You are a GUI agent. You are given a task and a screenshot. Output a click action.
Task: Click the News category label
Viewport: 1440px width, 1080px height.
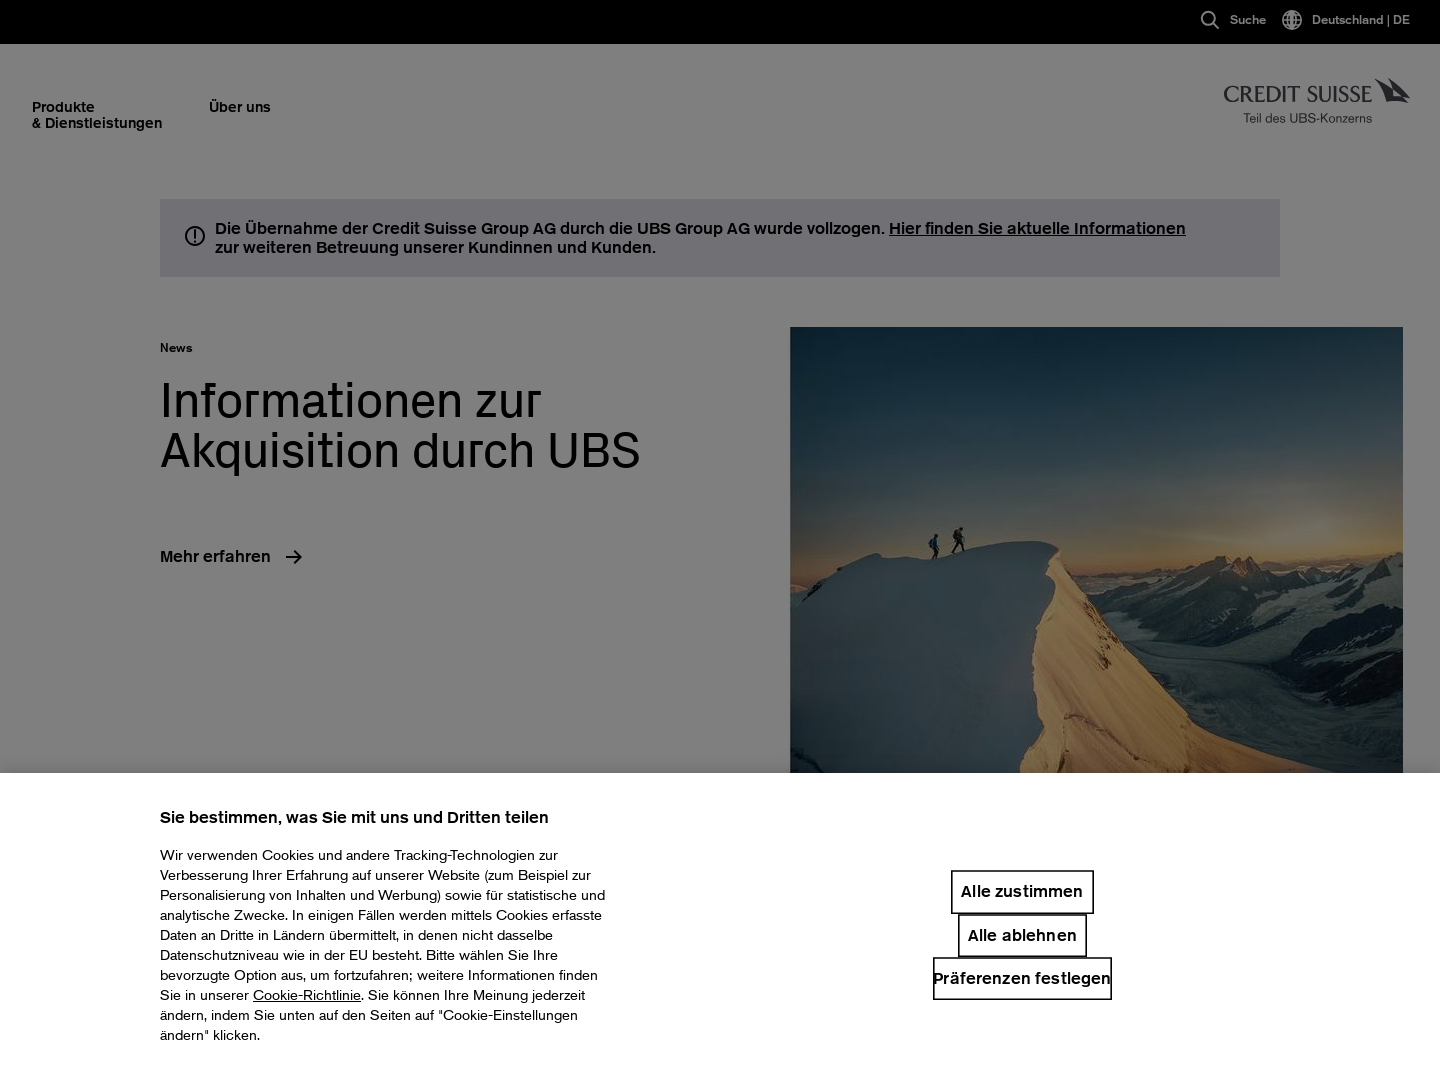176,348
